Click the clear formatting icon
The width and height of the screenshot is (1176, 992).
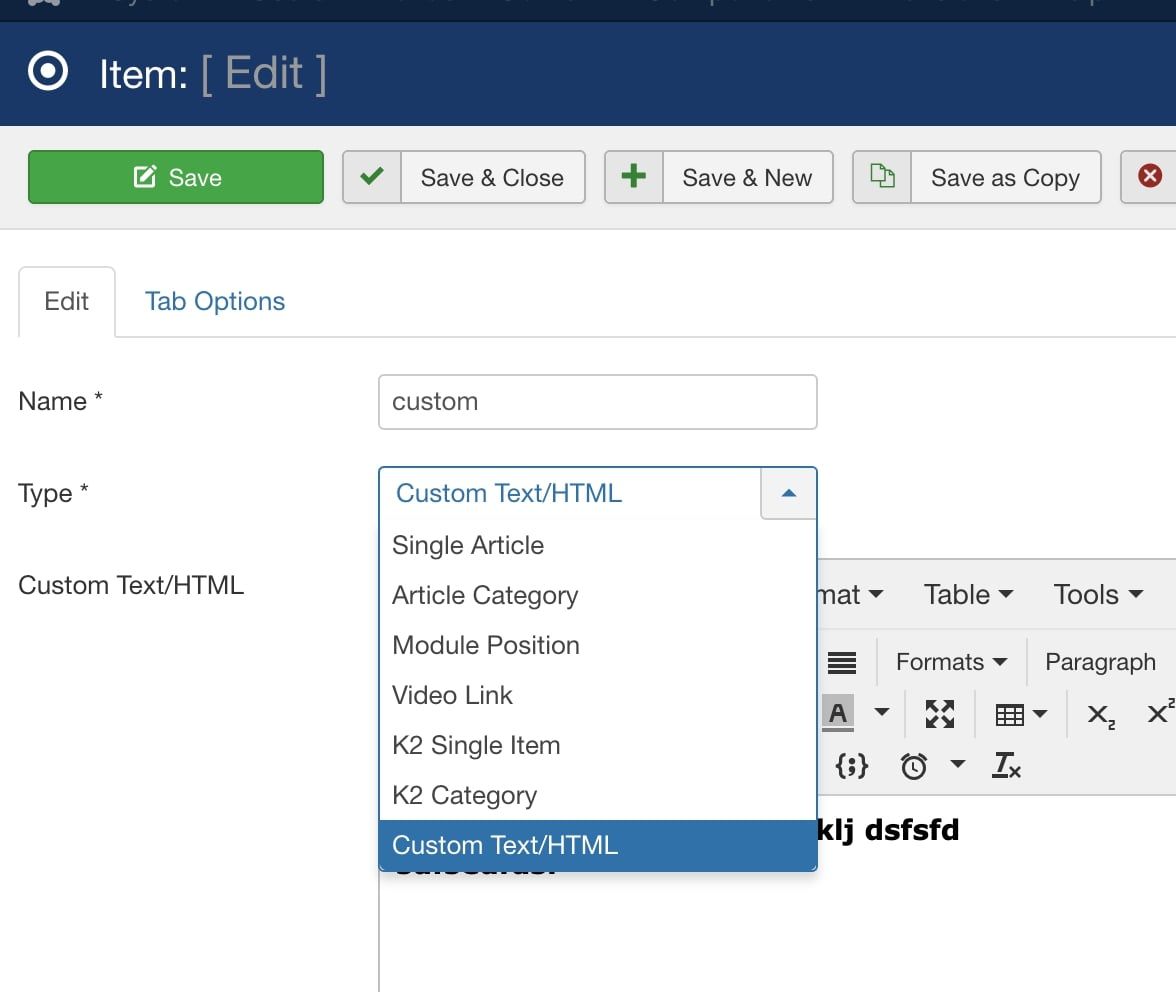pos(1006,766)
